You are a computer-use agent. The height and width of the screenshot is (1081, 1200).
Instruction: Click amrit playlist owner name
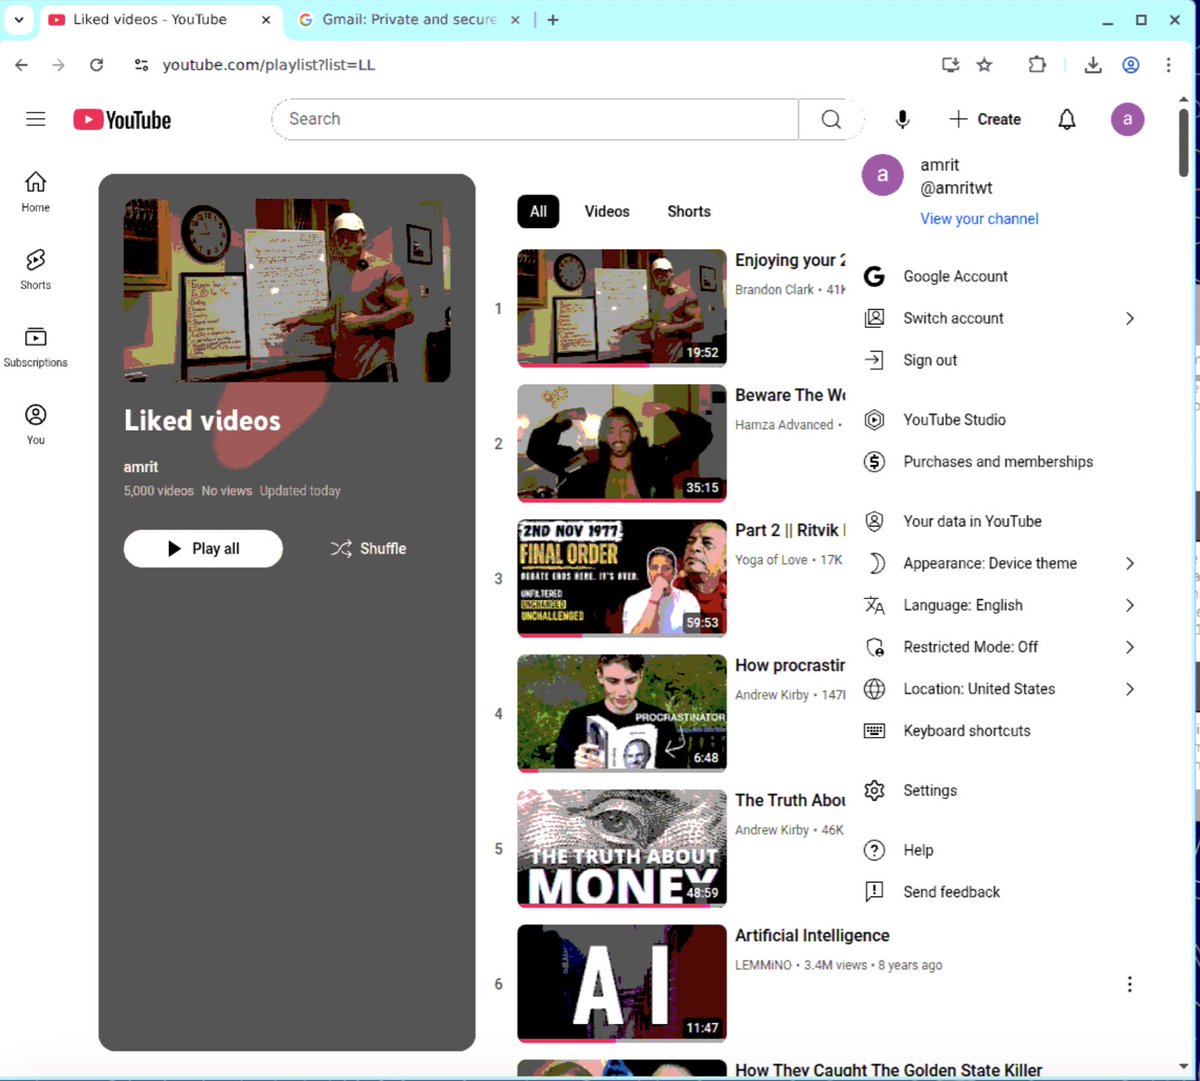(x=141, y=467)
